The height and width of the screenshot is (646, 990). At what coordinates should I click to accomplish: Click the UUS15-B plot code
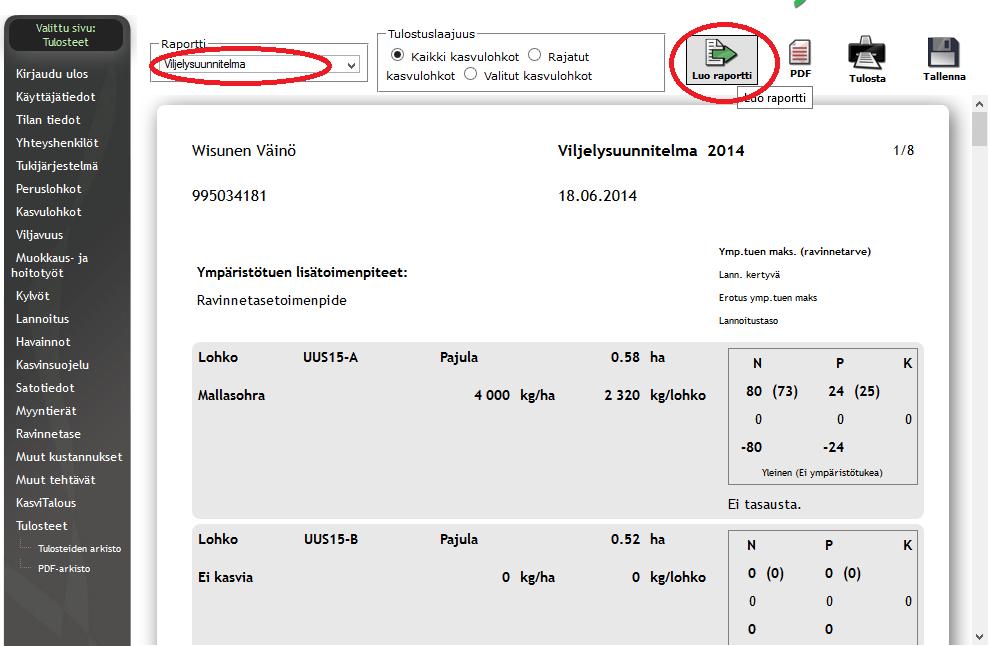pyautogui.click(x=331, y=539)
